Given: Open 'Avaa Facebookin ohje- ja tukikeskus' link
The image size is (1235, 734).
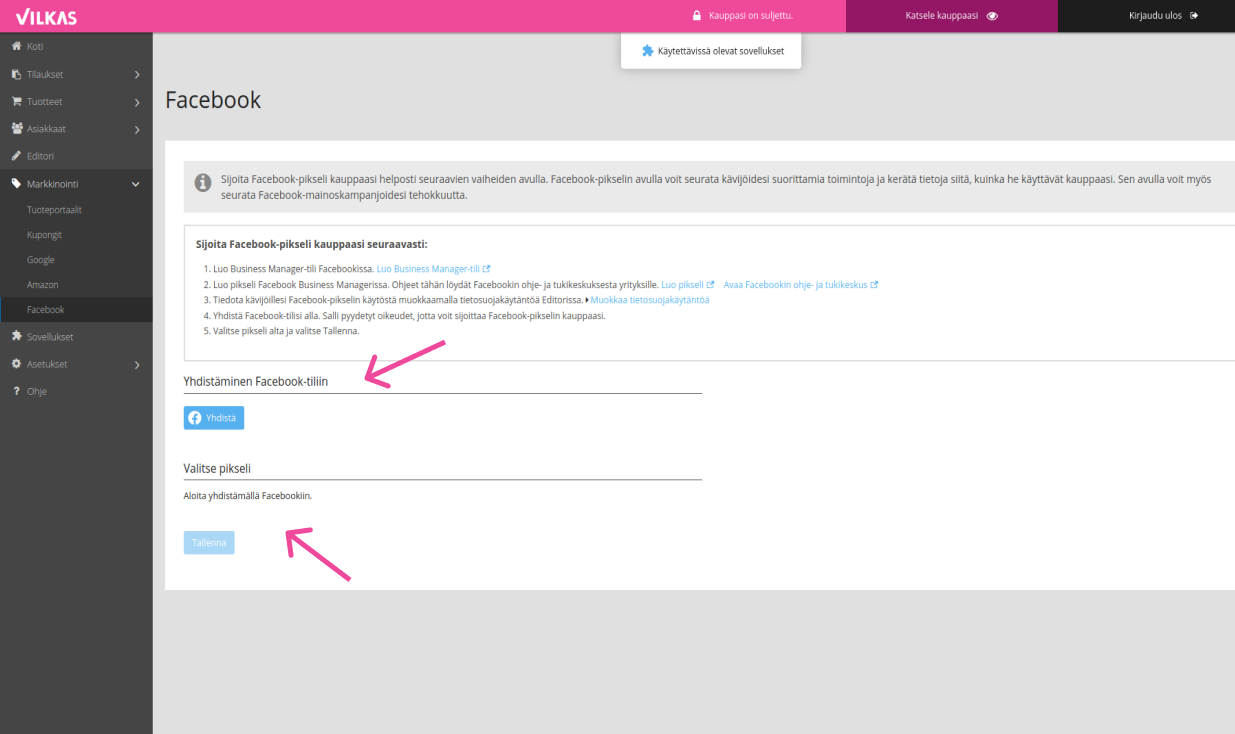Looking at the screenshot, I should 800,284.
